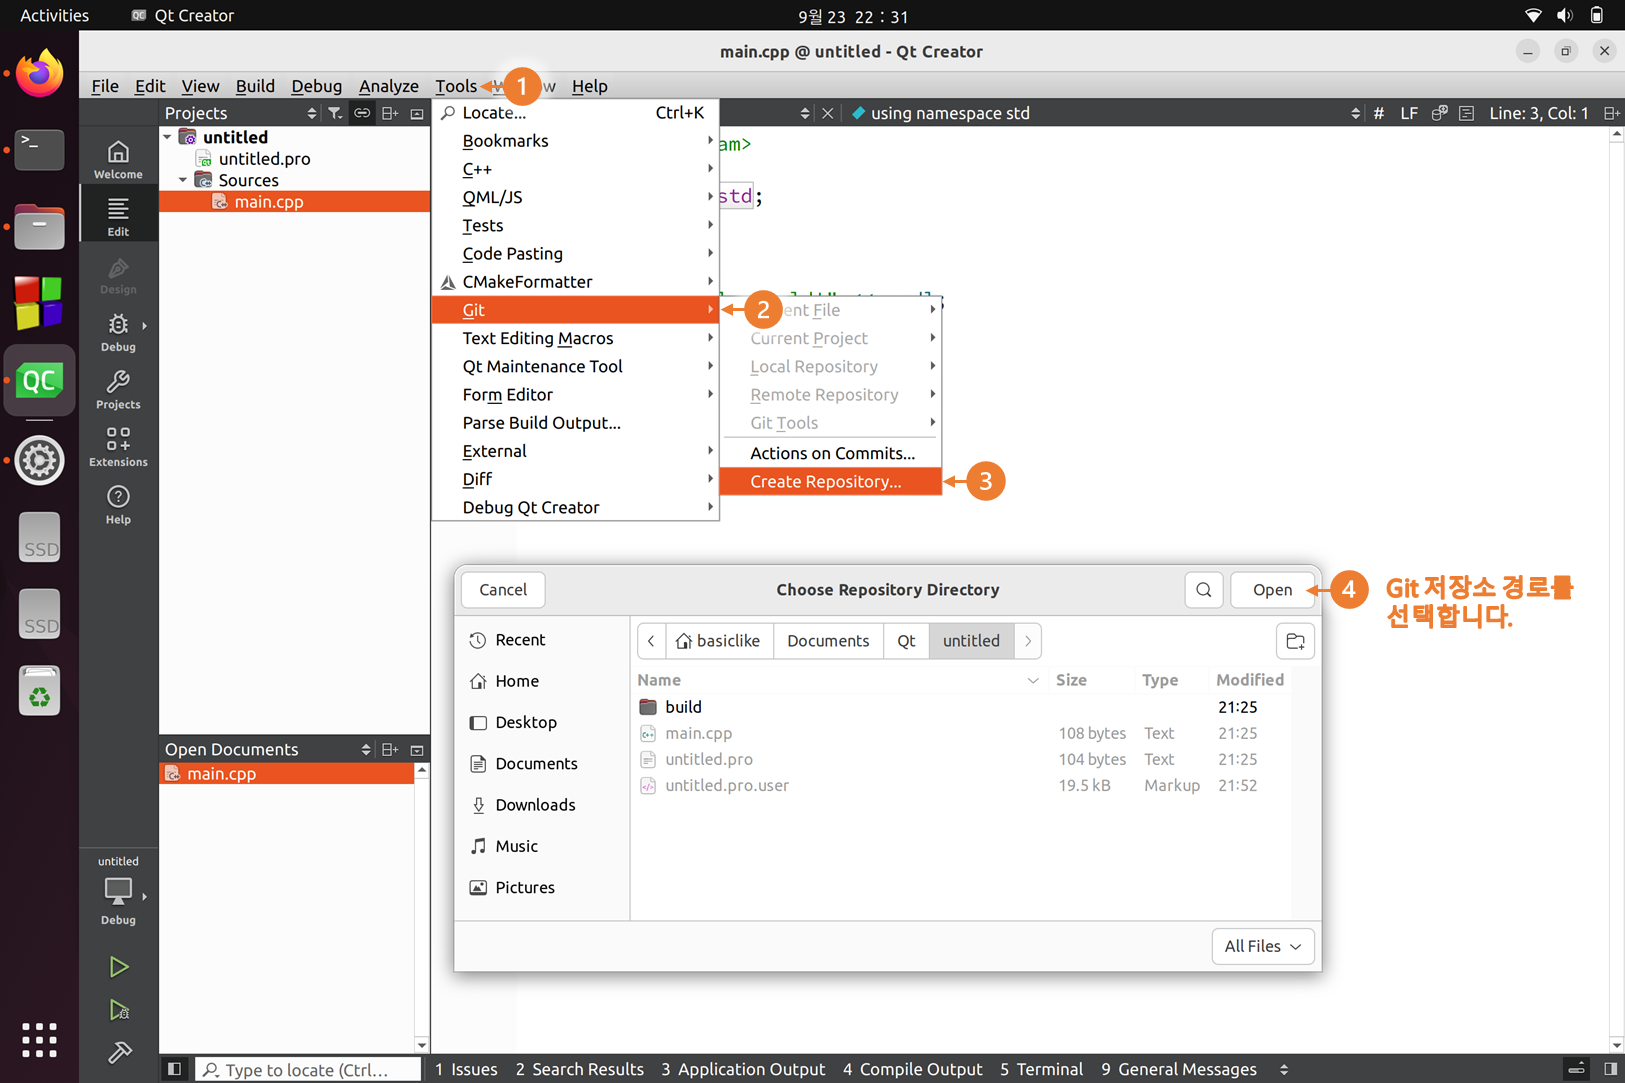Open the untitled Debug kit selector
Image resolution: width=1625 pixels, height=1083 pixels.
coord(118,890)
